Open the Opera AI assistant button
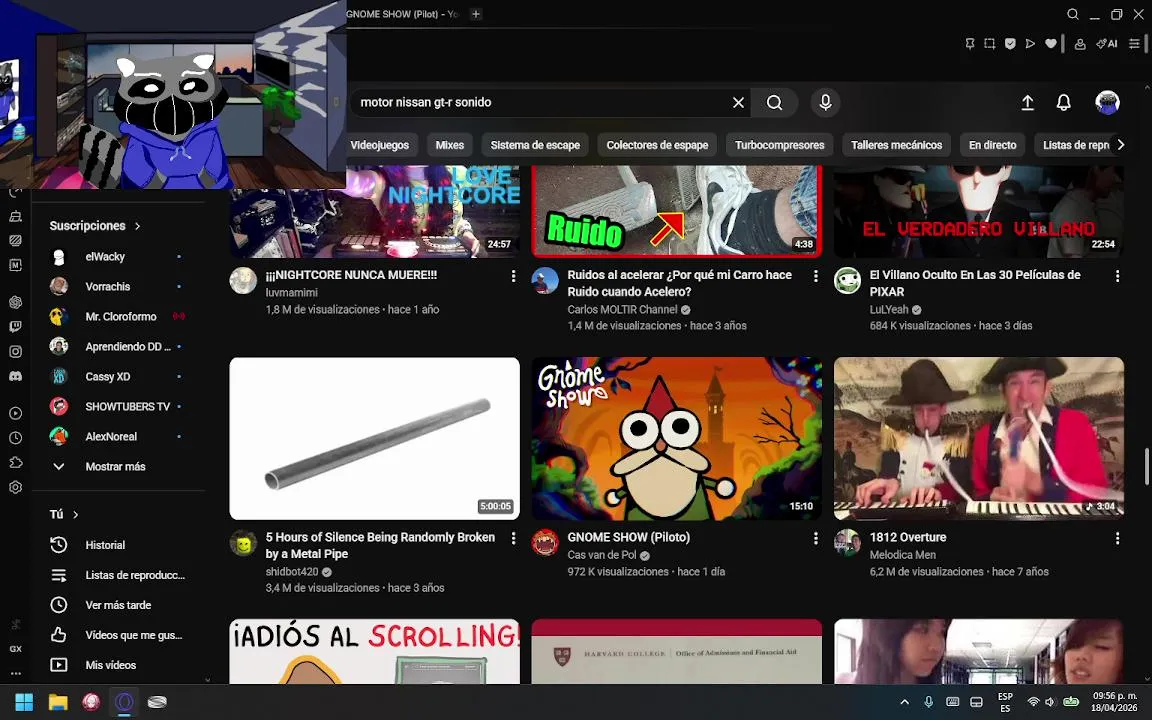Image resolution: width=1152 pixels, height=720 pixels. click(x=1106, y=43)
